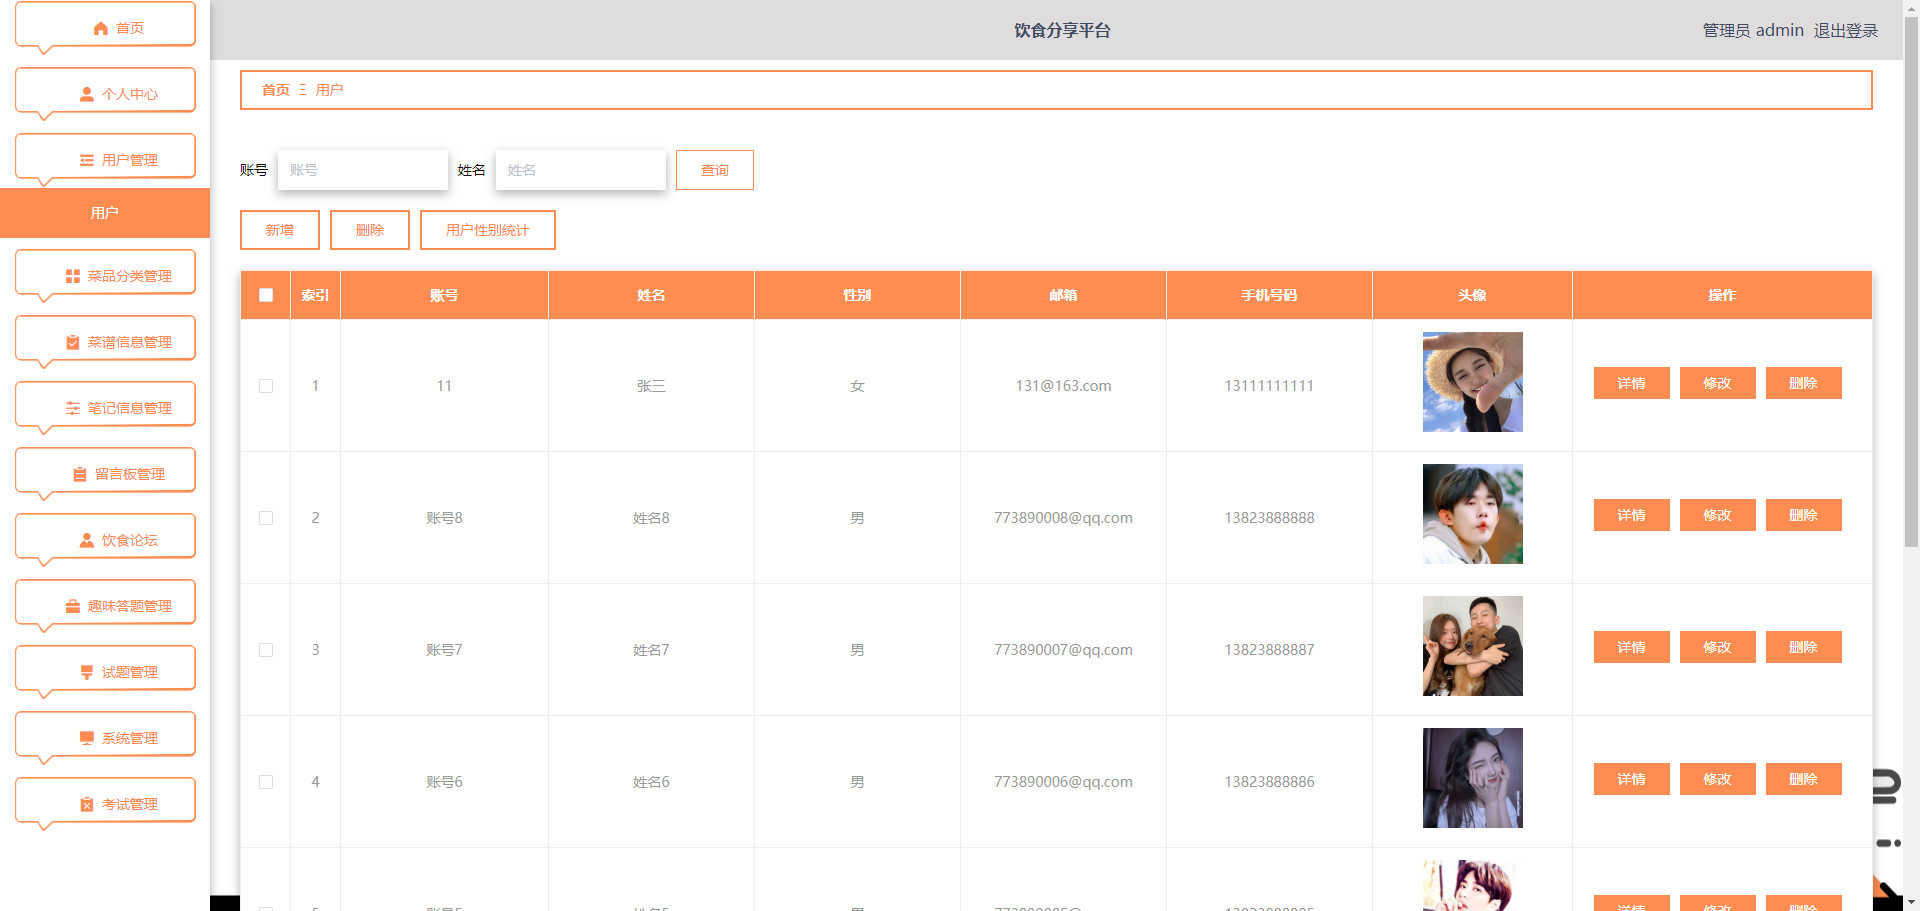Click 退出登录 to log out
Screen dimensions: 1920x911
pos(1846,30)
